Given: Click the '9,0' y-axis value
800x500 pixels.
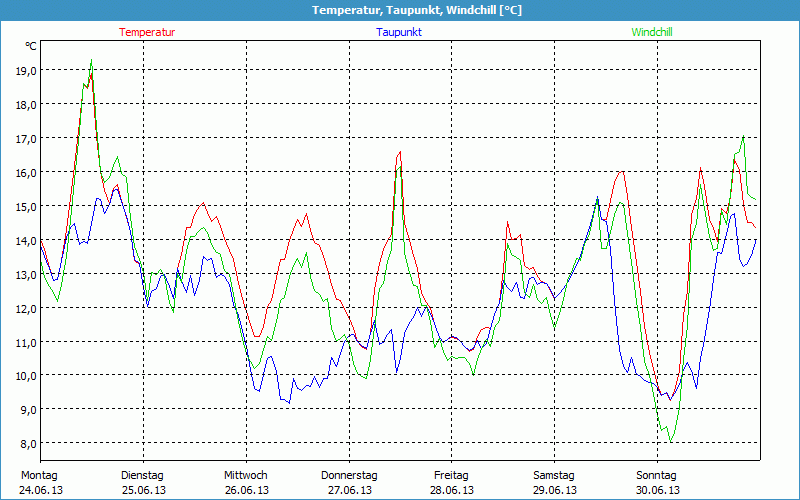Looking at the screenshot, I should pyautogui.click(x=28, y=410).
